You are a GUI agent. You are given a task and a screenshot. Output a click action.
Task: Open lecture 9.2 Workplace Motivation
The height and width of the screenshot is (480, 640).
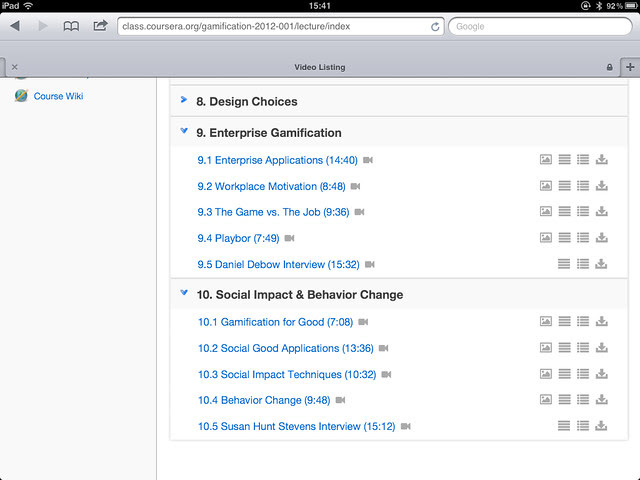coord(271,186)
